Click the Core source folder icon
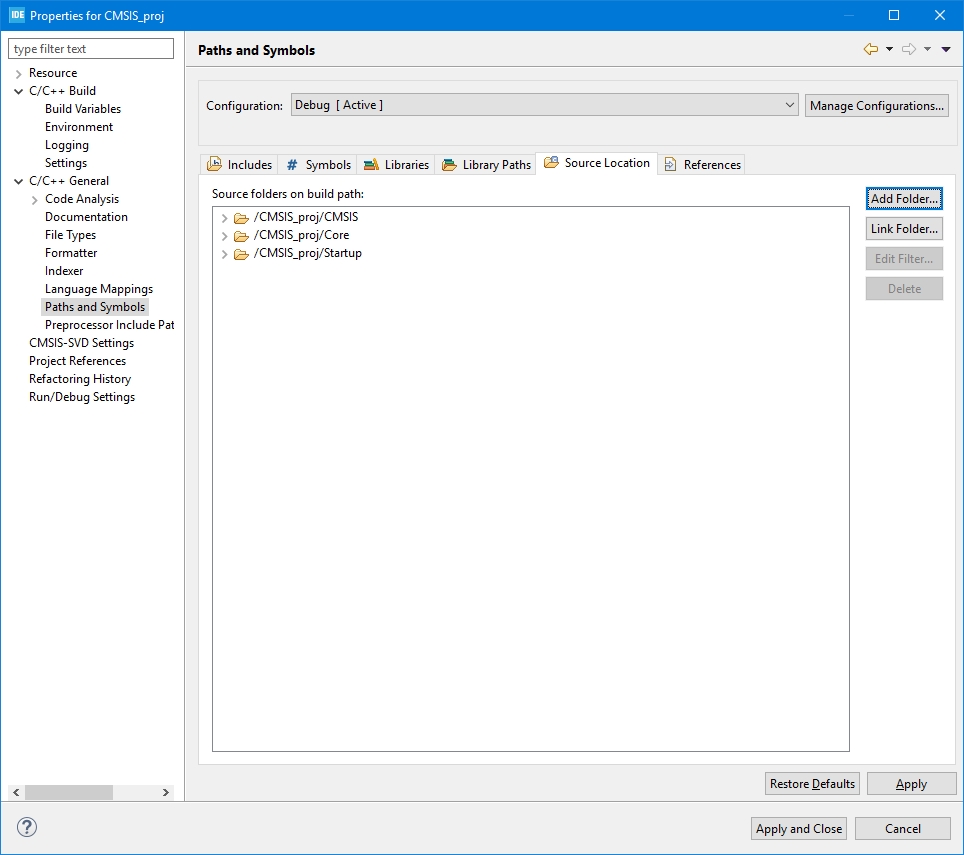 [240, 236]
